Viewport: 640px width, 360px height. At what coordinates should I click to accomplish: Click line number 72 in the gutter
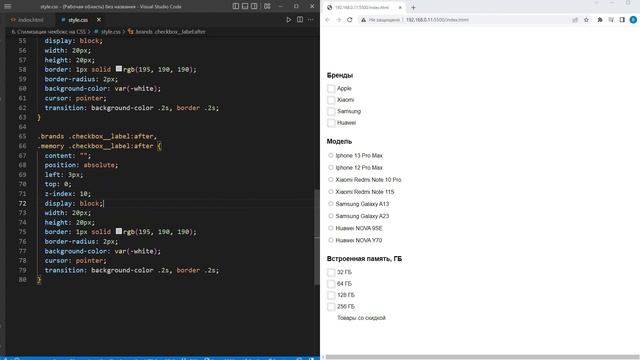22,203
